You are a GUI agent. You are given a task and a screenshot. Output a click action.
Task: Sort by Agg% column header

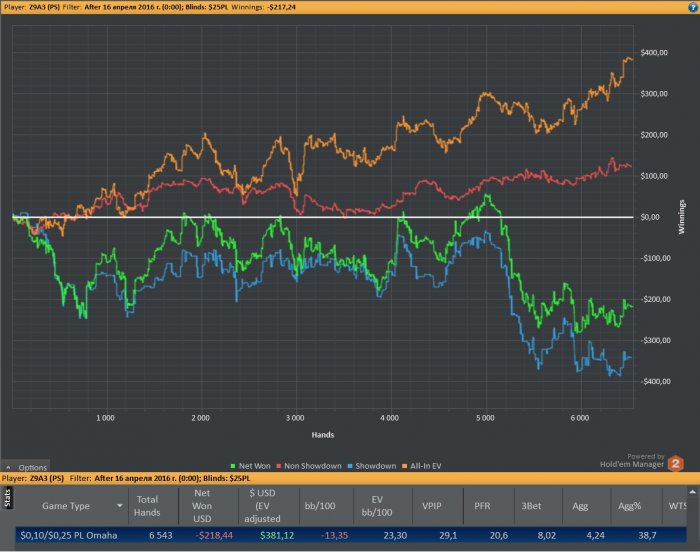(x=629, y=506)
